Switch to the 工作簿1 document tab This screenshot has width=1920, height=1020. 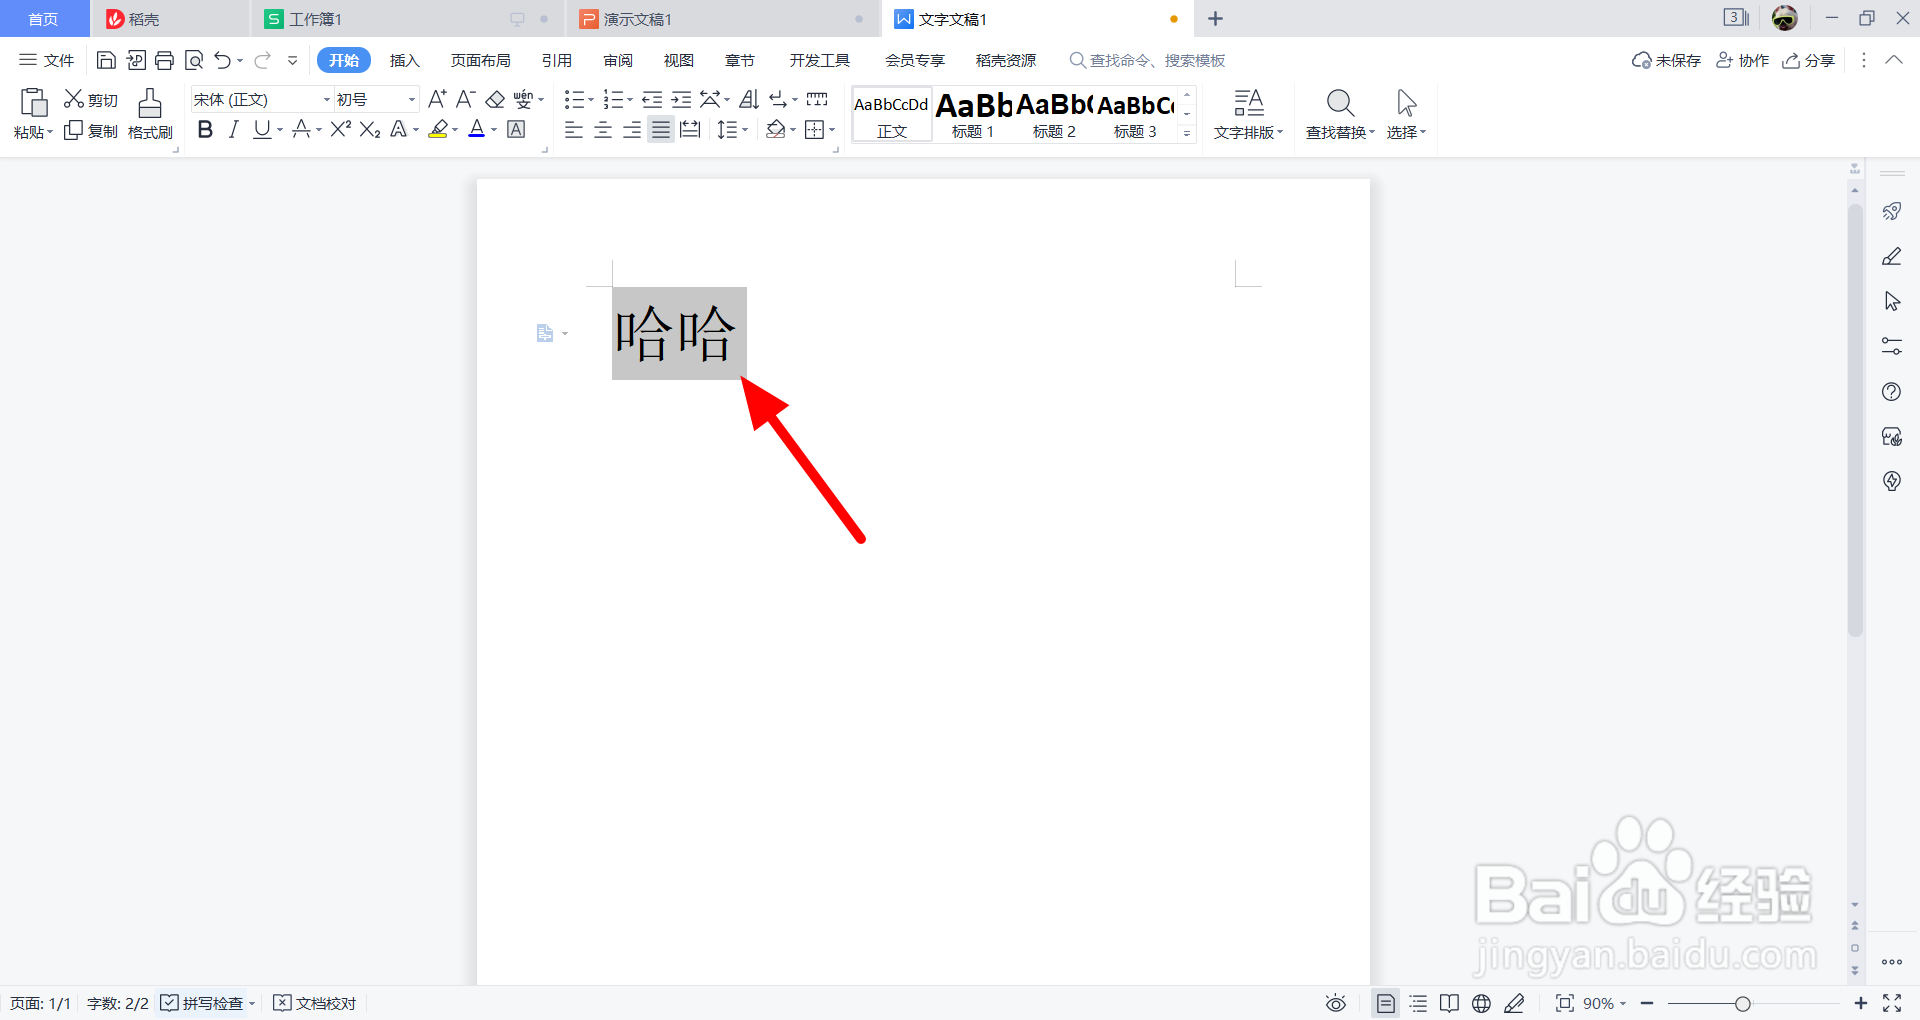click(x=407, y=19)
